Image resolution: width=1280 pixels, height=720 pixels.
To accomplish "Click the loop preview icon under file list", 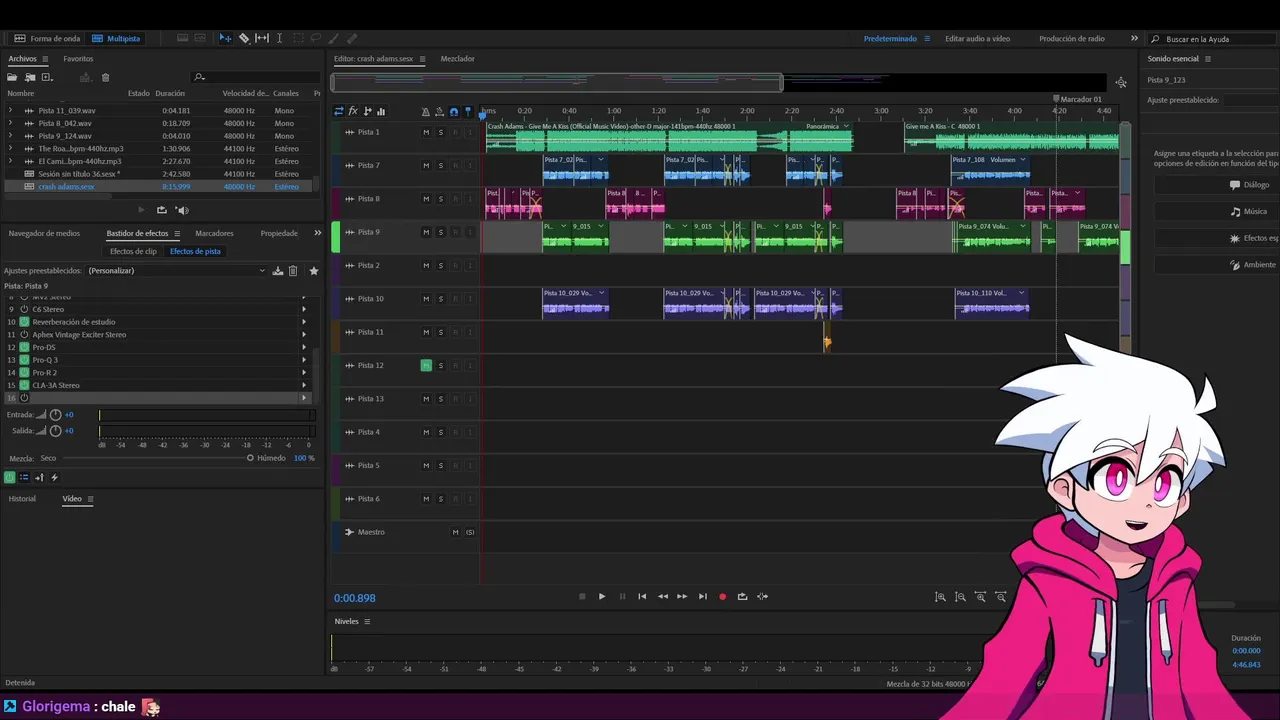I will tap(161, 210).
